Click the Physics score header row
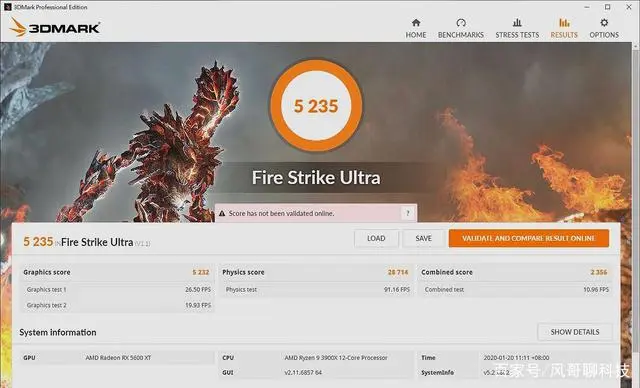Screen dimensions: 640x388 (x=316, y=272)
